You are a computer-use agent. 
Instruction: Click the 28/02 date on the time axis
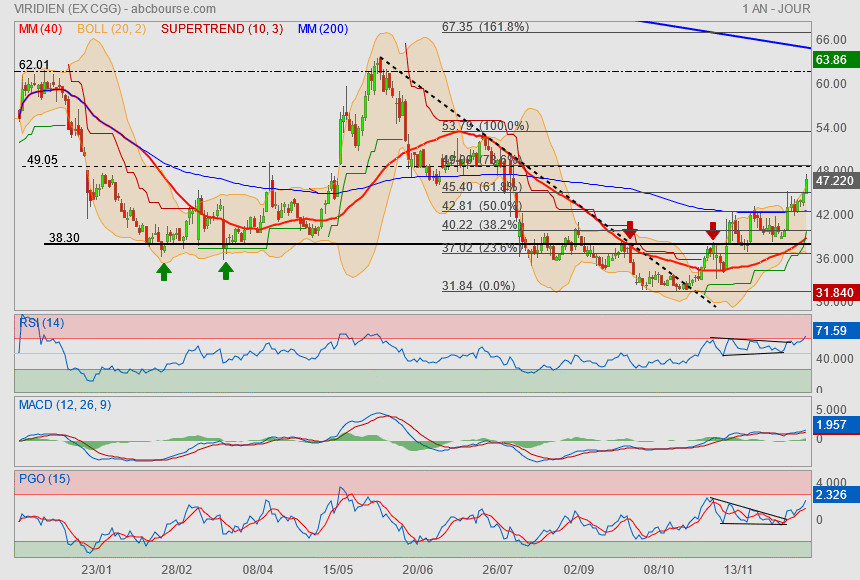(177, 570)
